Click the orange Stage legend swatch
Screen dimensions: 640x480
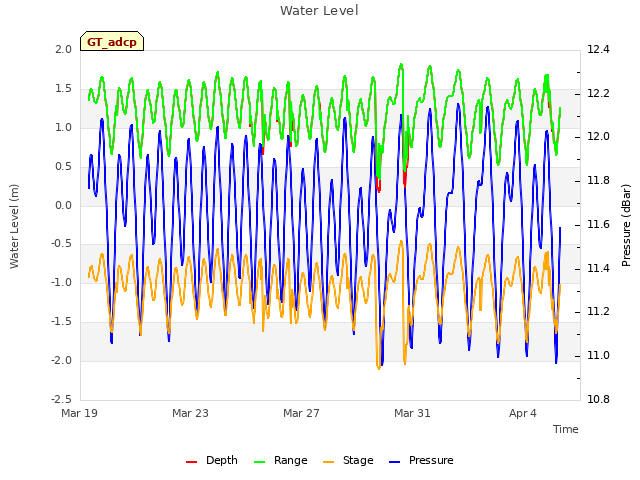pos(329,462)
